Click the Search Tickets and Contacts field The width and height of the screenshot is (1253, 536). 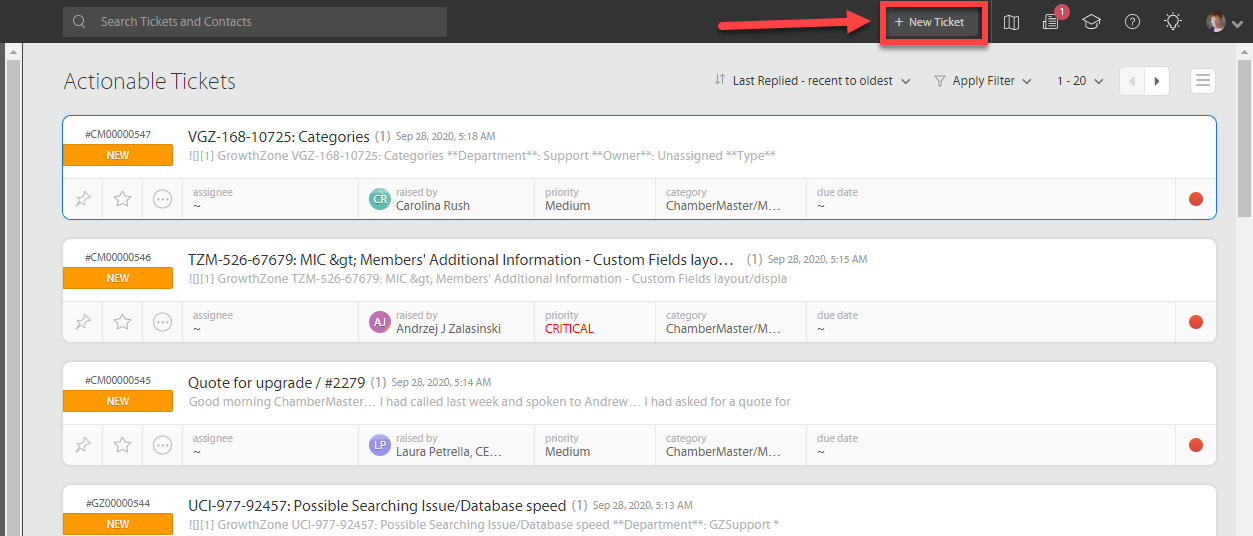(x=255, y=22)
